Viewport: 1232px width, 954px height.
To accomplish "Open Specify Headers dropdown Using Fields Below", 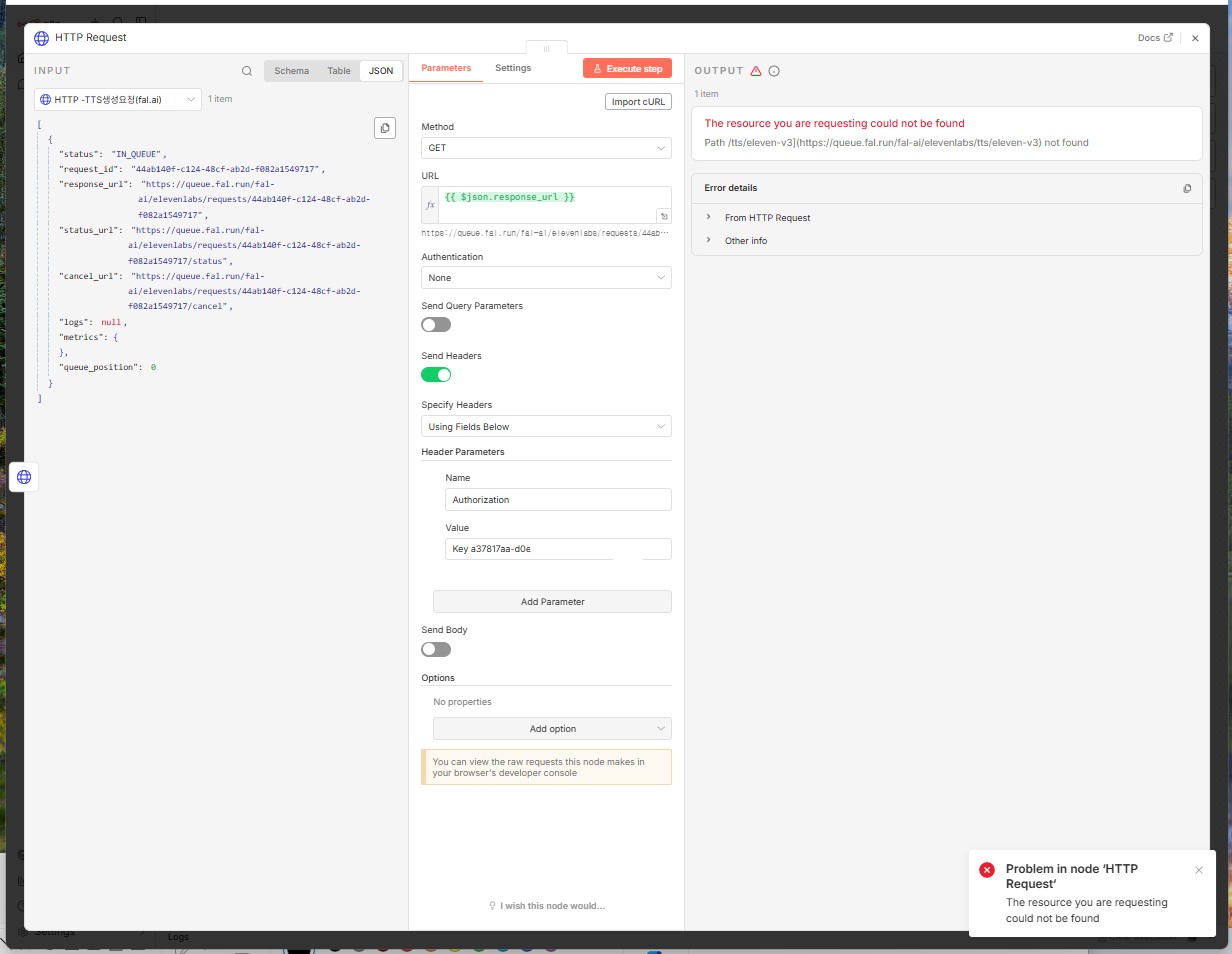I will click(546, 427).
